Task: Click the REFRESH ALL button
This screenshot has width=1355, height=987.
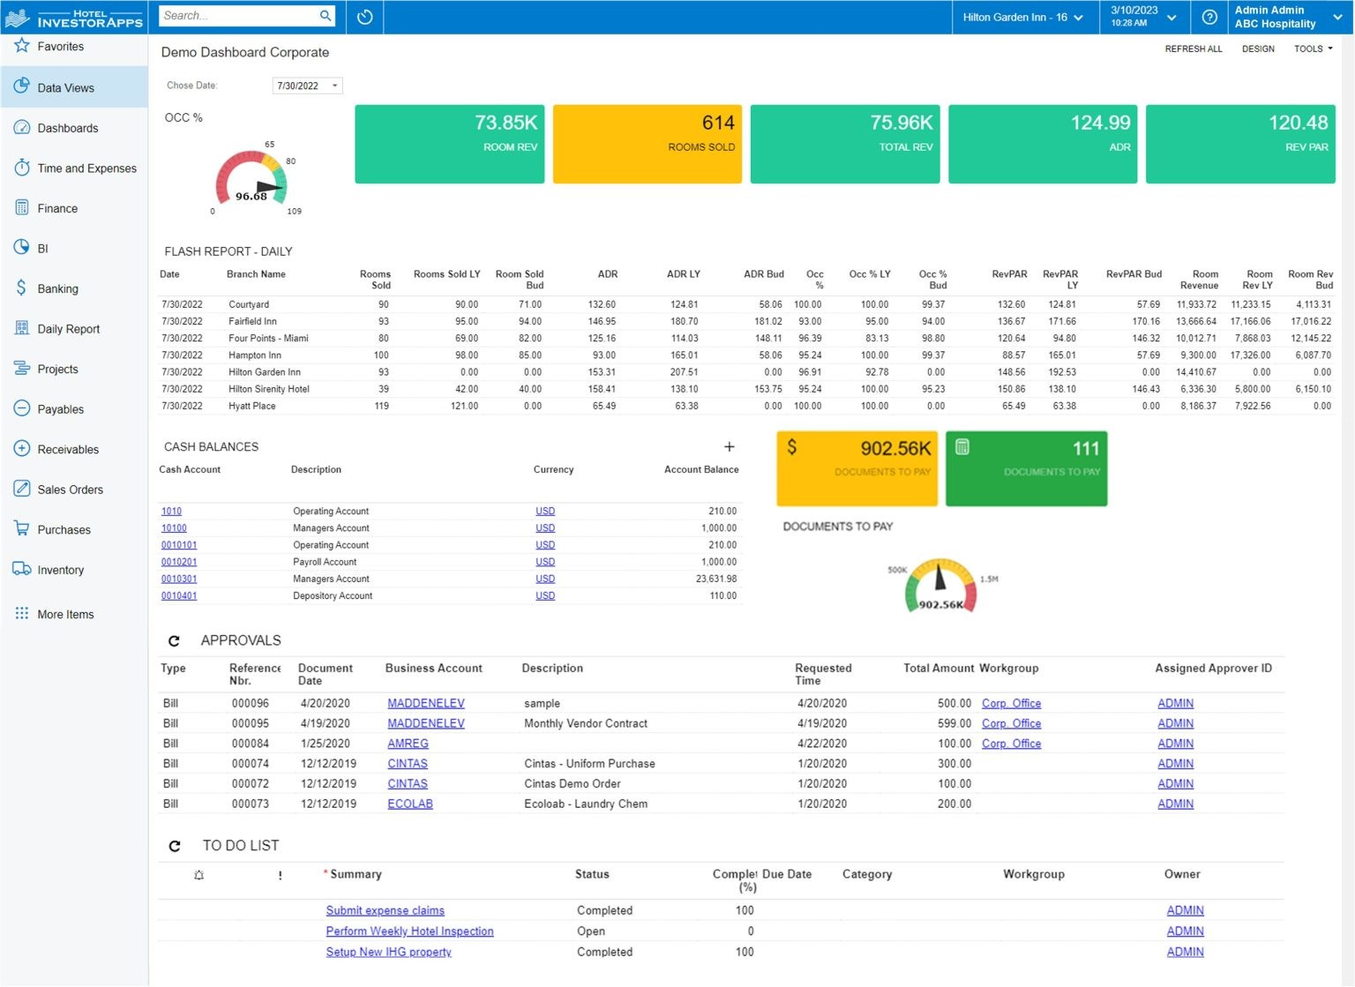Action: (1193, 48)
